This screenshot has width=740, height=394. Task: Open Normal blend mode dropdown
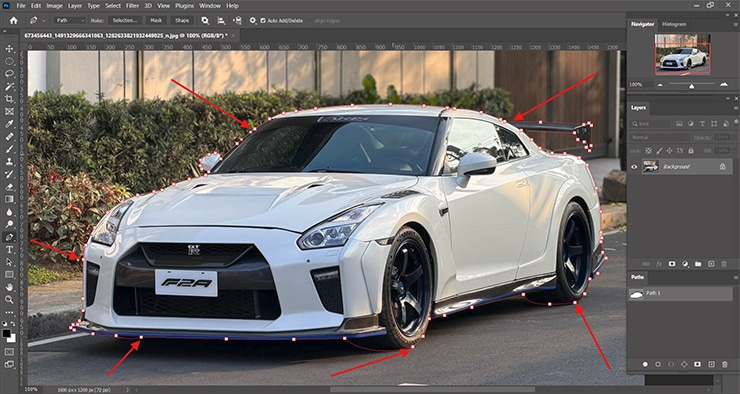pyautogui.click(x=659, y=137)
